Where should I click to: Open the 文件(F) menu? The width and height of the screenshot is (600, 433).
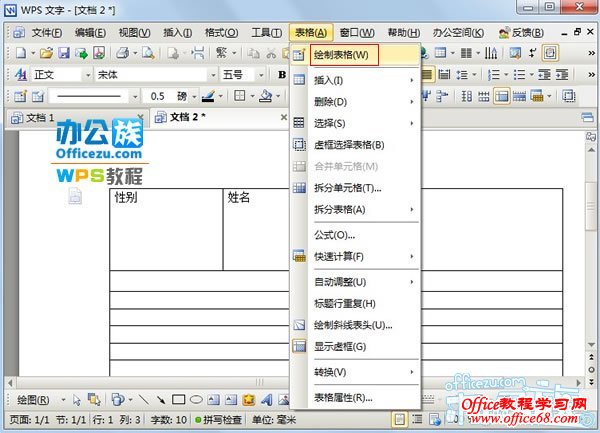coord(47,33)
